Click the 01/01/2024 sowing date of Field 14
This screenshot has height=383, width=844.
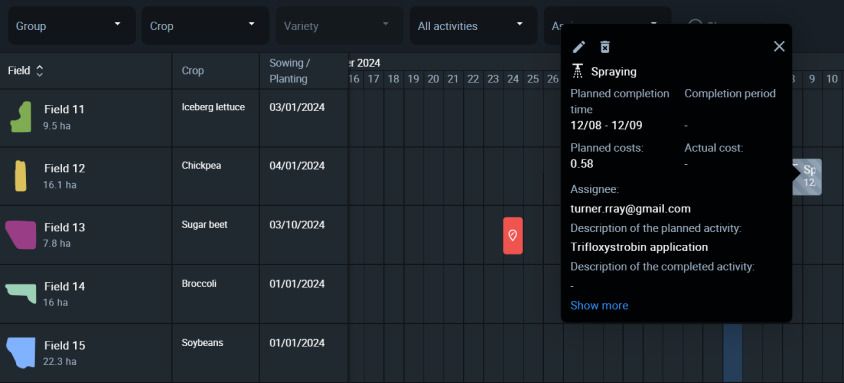coord(297,283)
